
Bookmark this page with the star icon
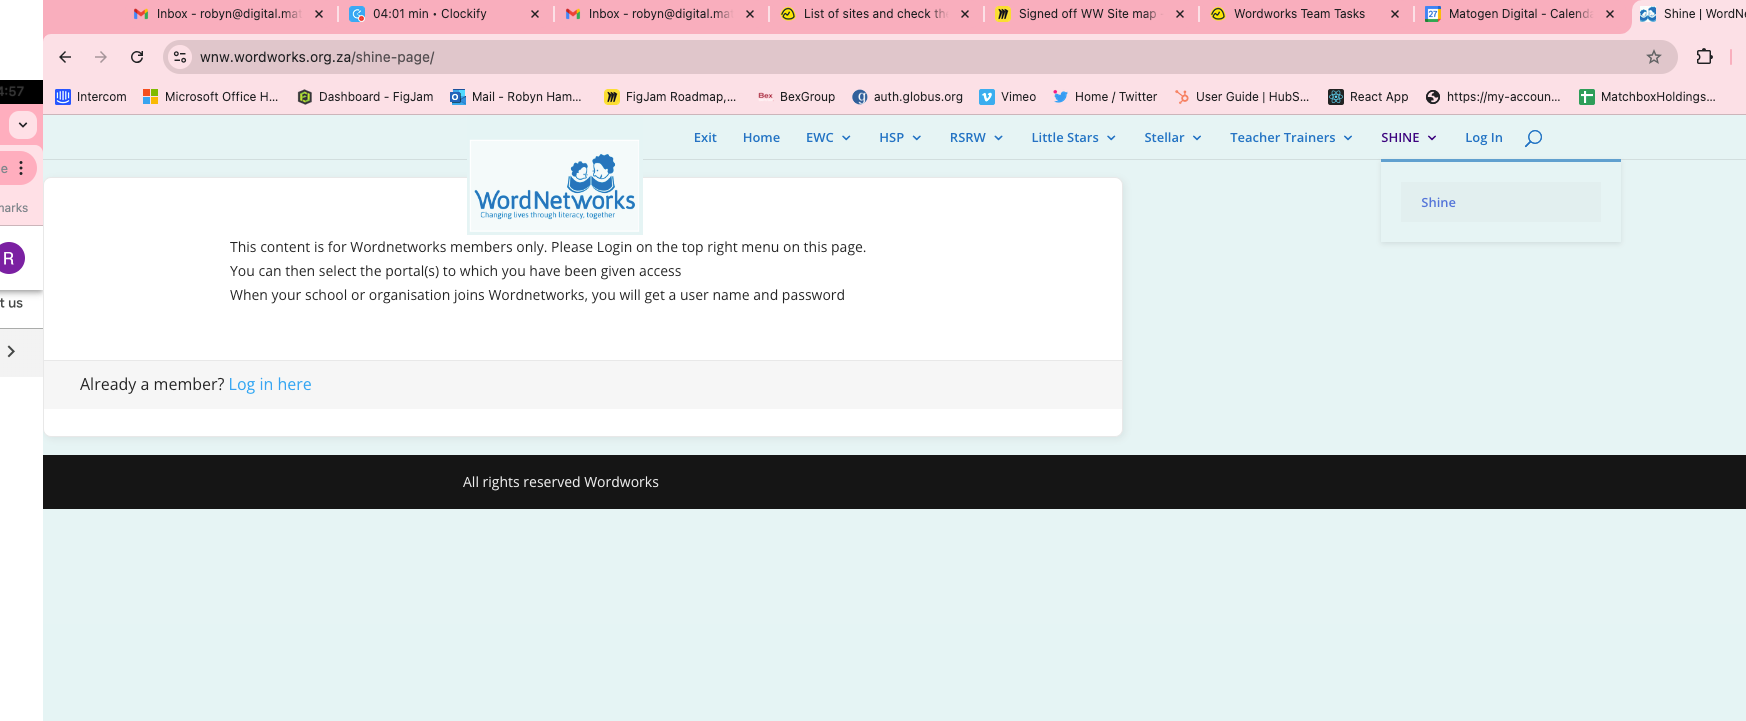1654,57
